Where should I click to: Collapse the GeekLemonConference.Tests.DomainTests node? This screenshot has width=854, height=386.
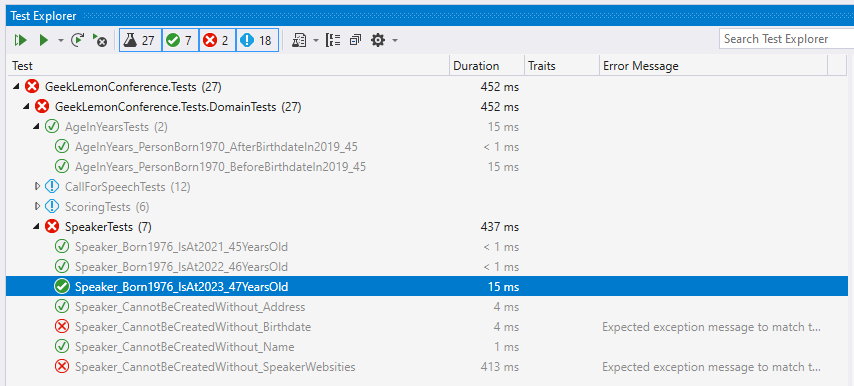(26, 107)
